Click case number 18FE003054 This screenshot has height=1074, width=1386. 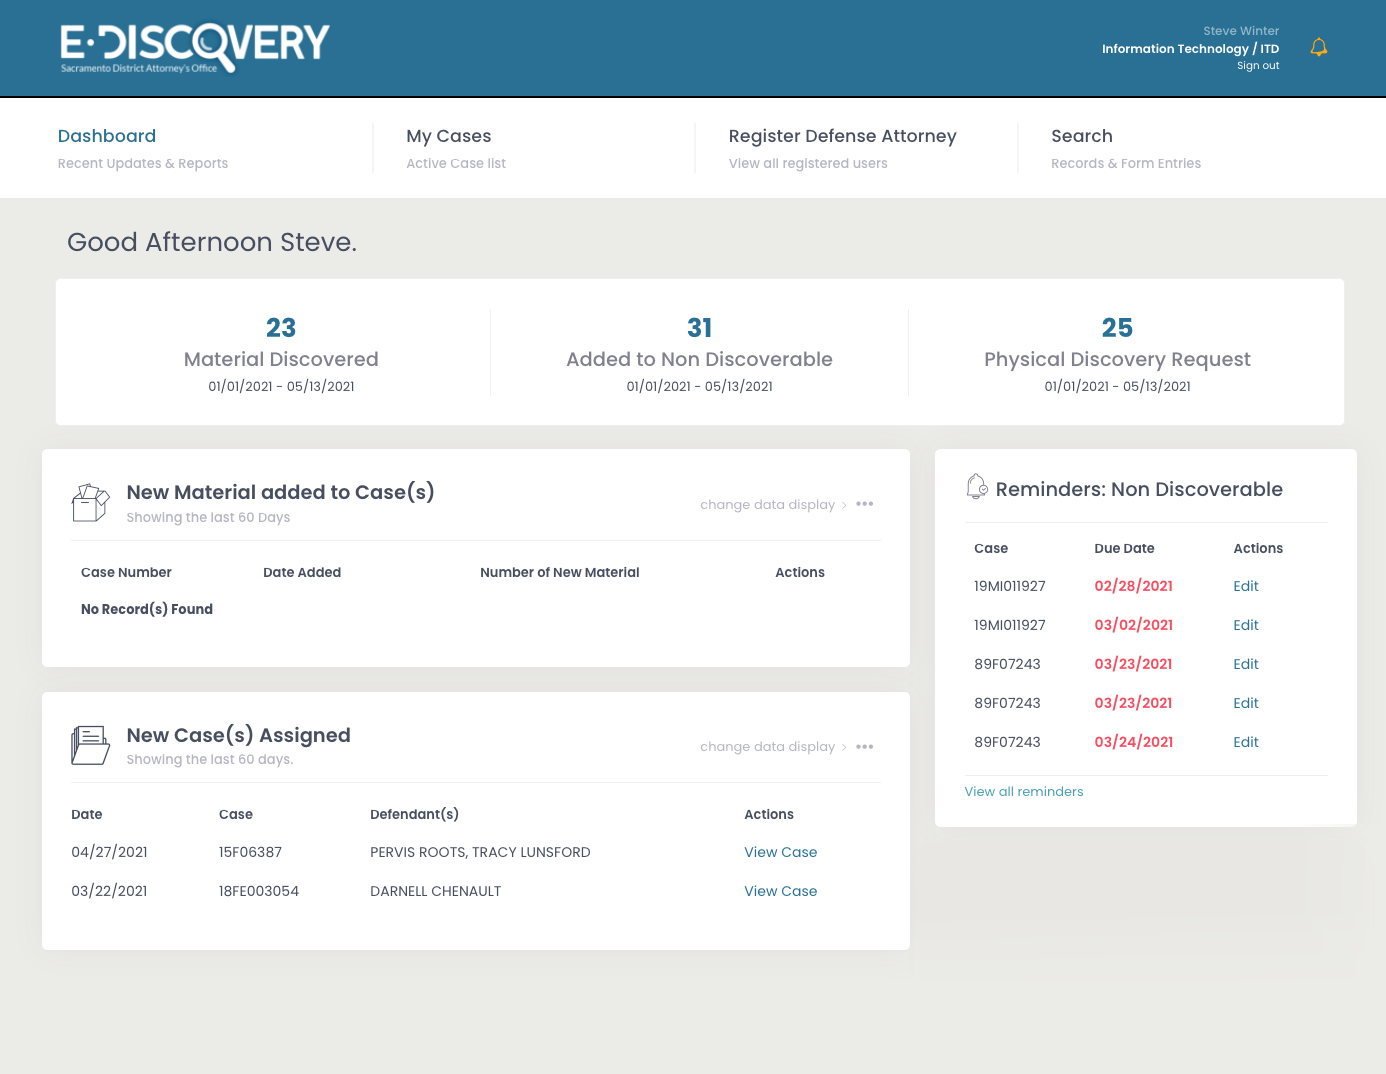(259, 891)
